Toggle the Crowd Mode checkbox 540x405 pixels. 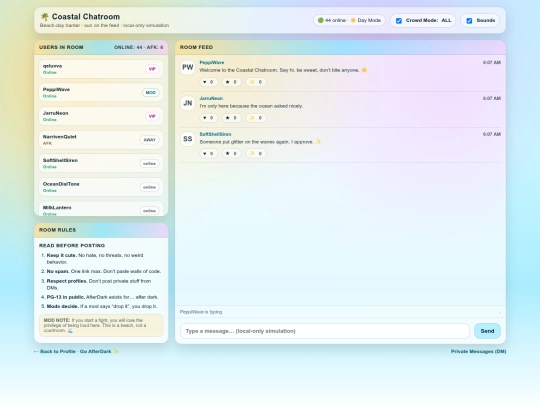click(399, 21)
